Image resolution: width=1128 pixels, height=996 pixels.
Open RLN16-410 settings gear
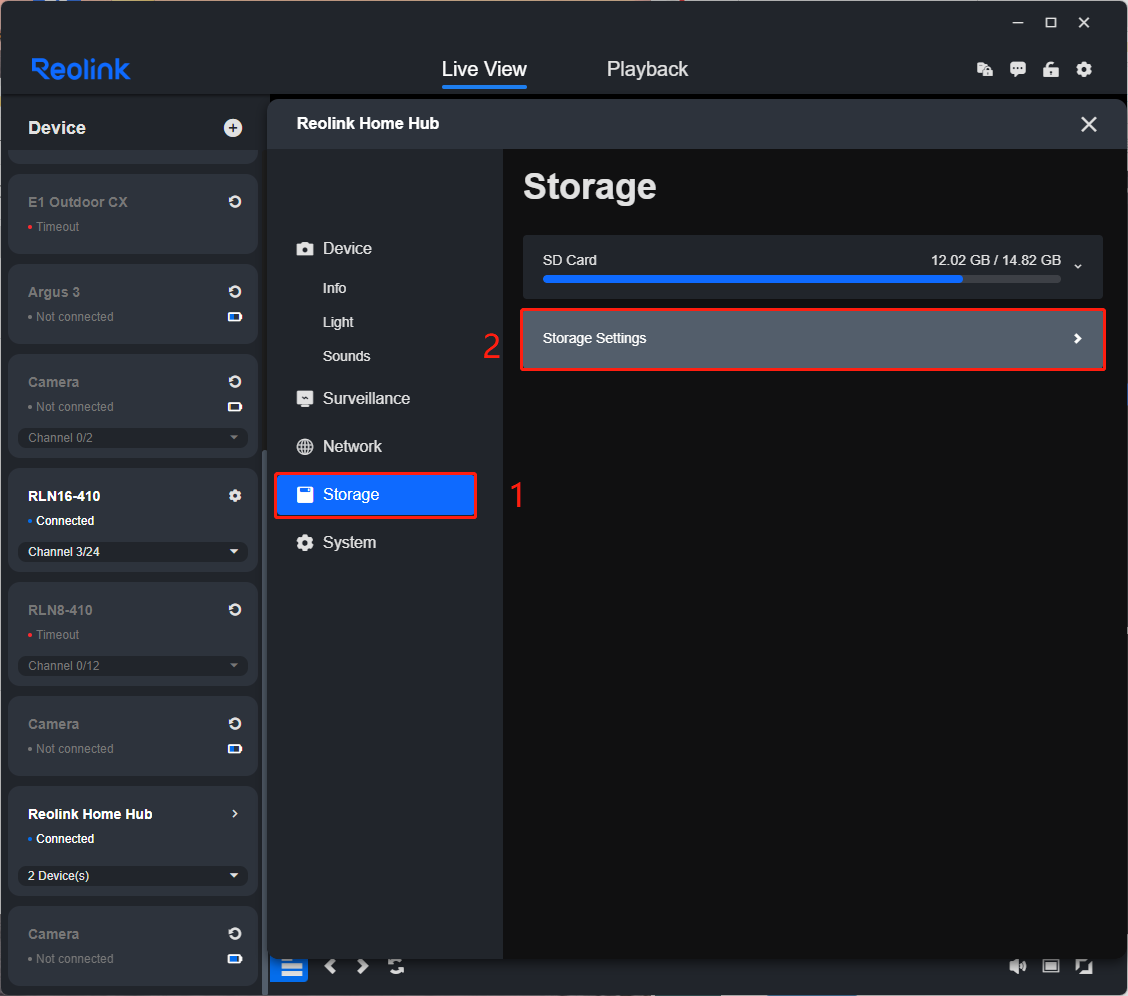pos(235,495)
